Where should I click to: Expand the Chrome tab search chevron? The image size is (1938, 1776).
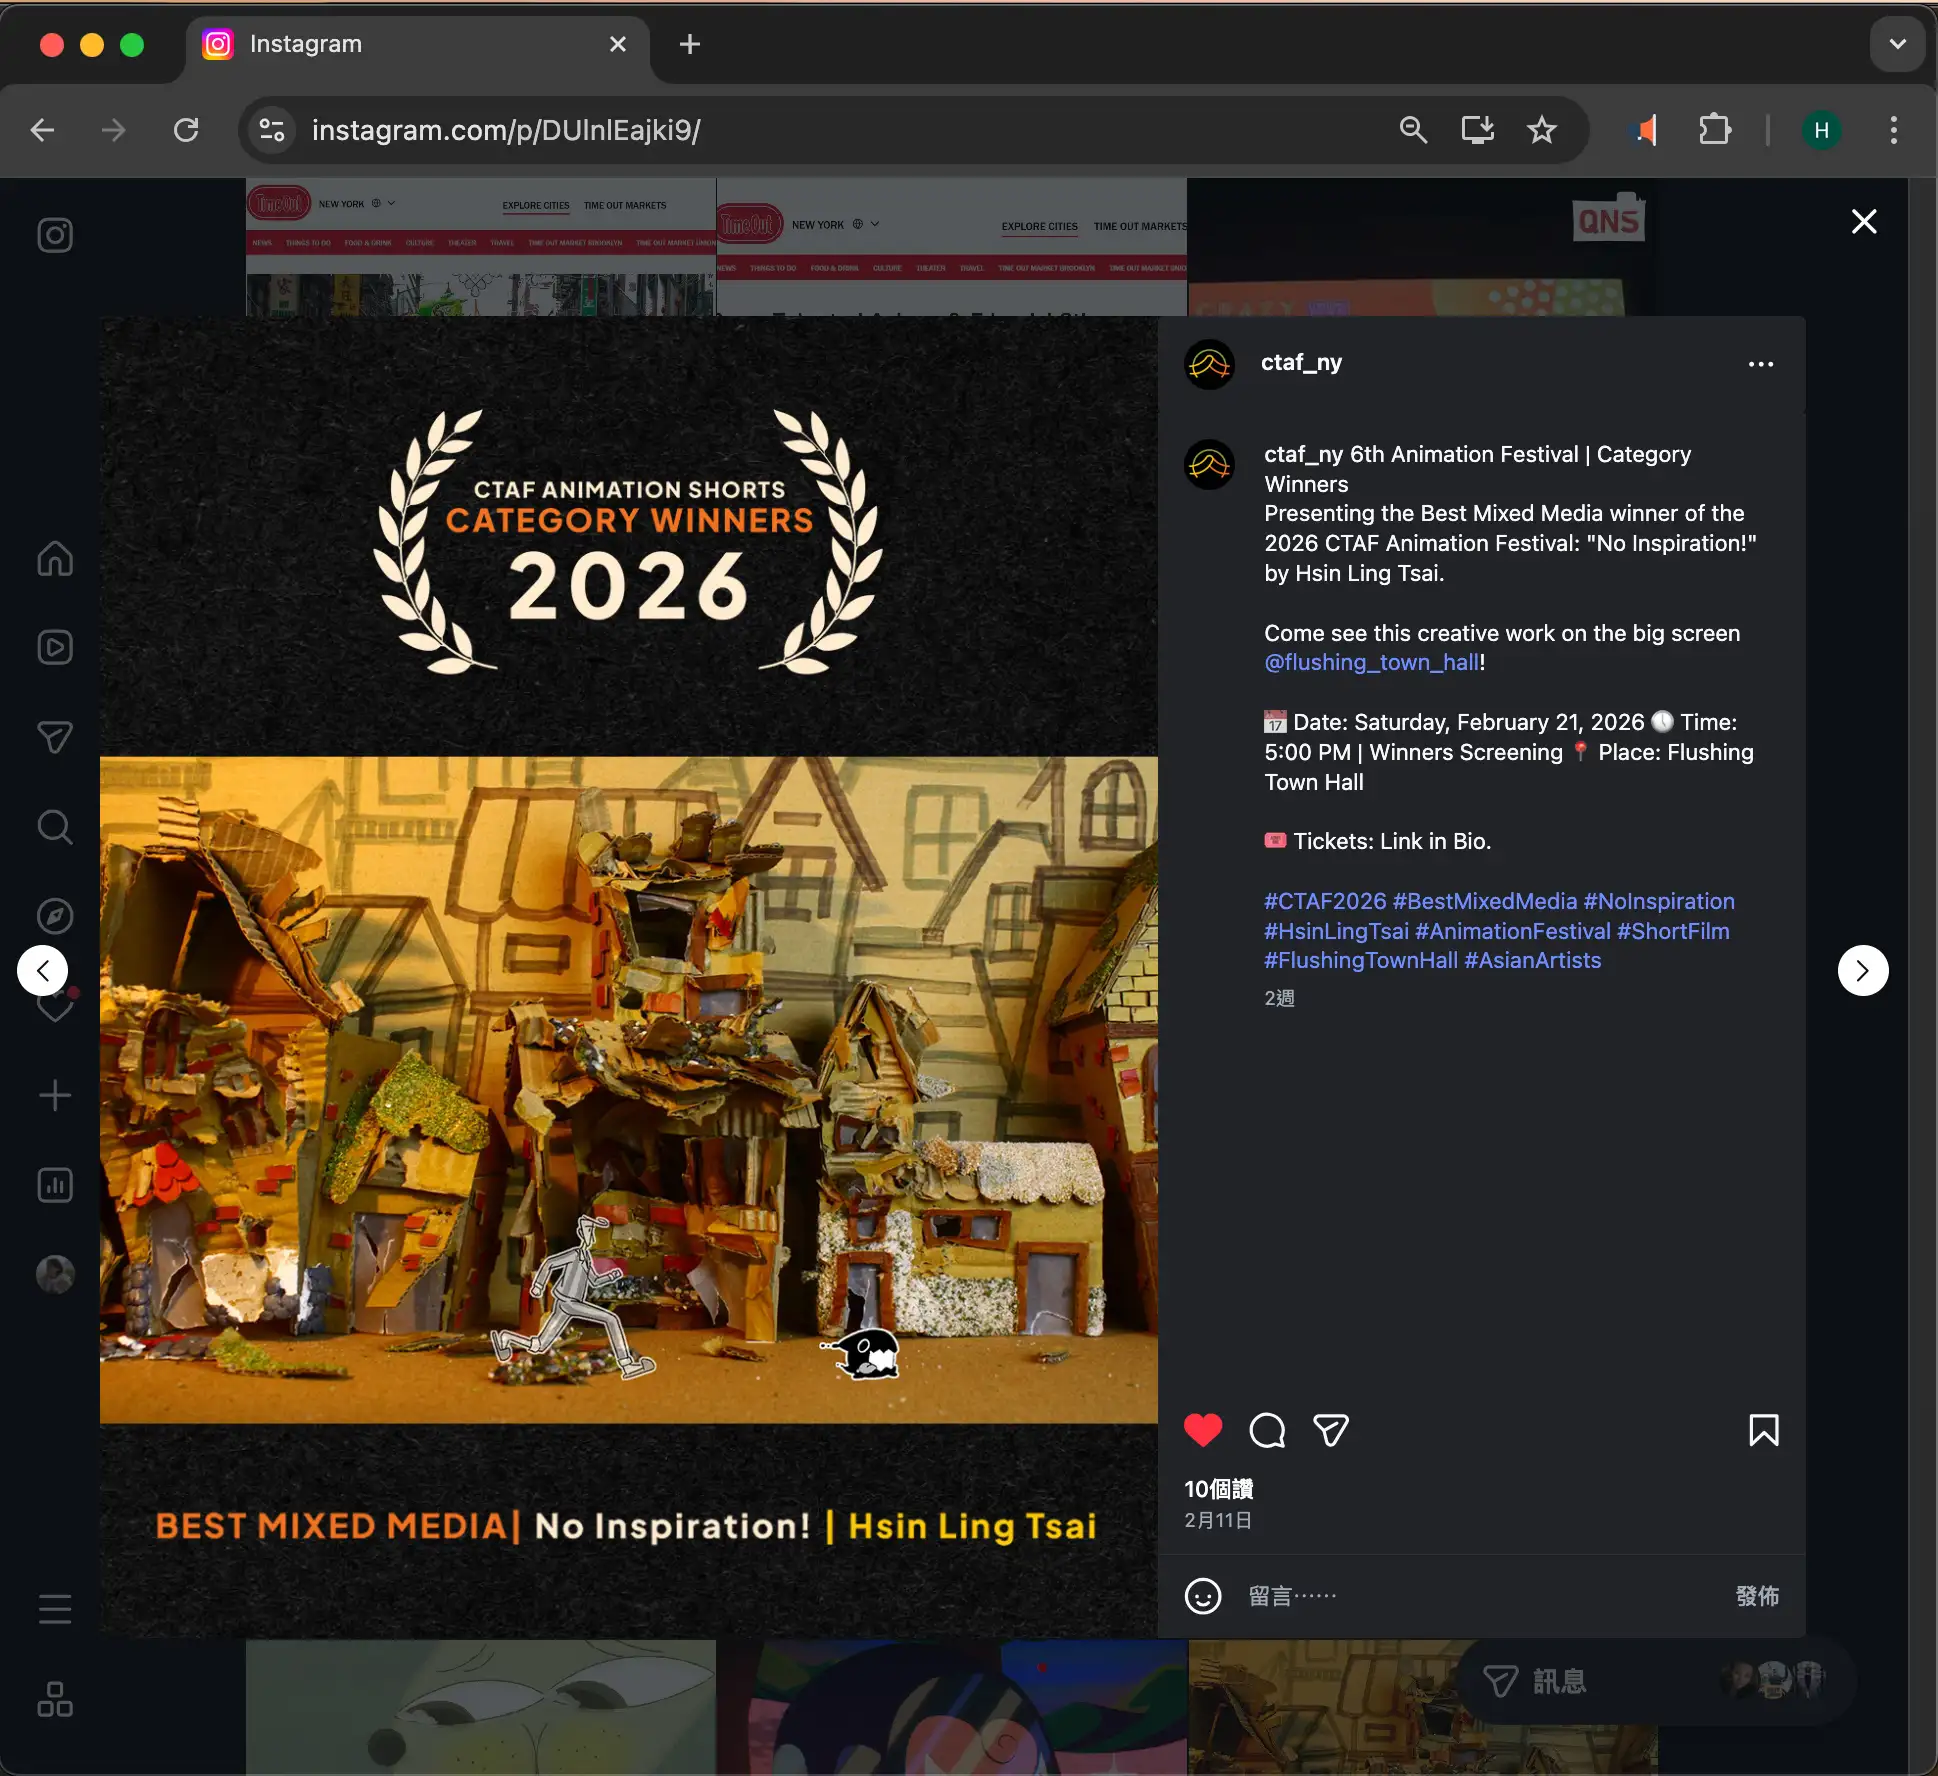[1897, 44]
